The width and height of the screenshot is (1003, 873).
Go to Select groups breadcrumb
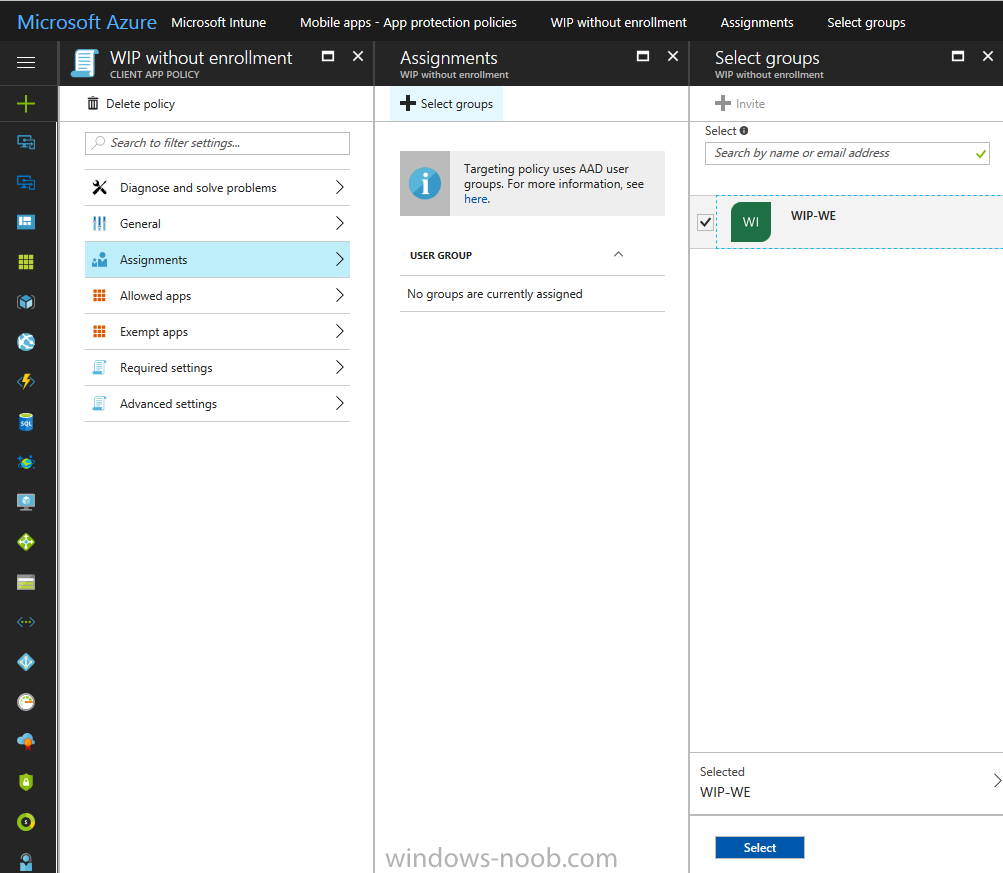tap(866, 22)
